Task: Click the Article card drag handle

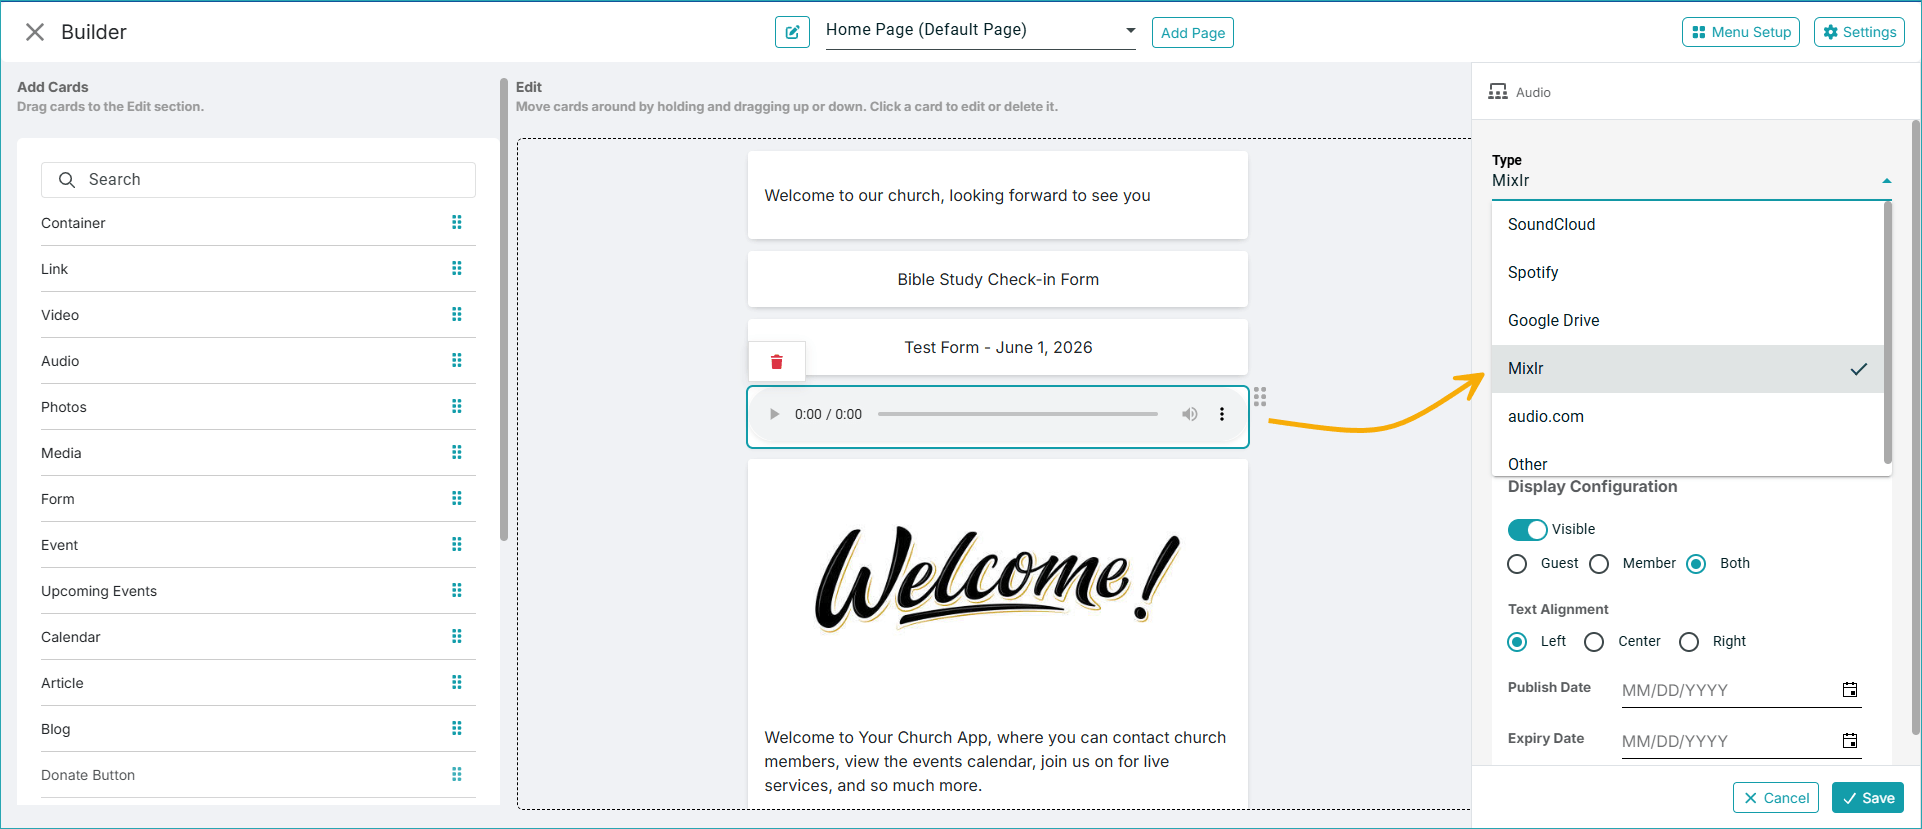Action: [457, 682]
